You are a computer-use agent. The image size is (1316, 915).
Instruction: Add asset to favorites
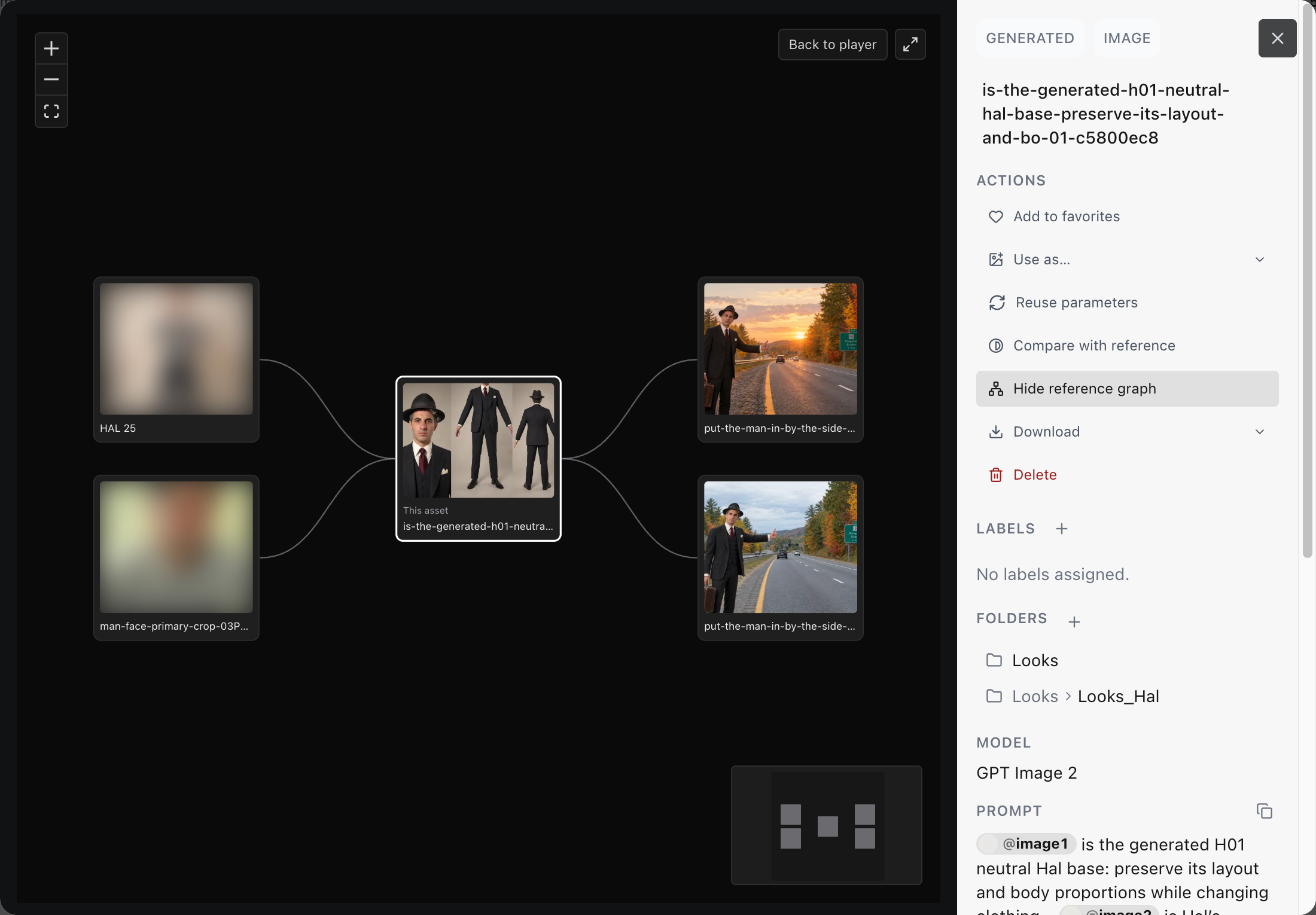[1127, 216]
